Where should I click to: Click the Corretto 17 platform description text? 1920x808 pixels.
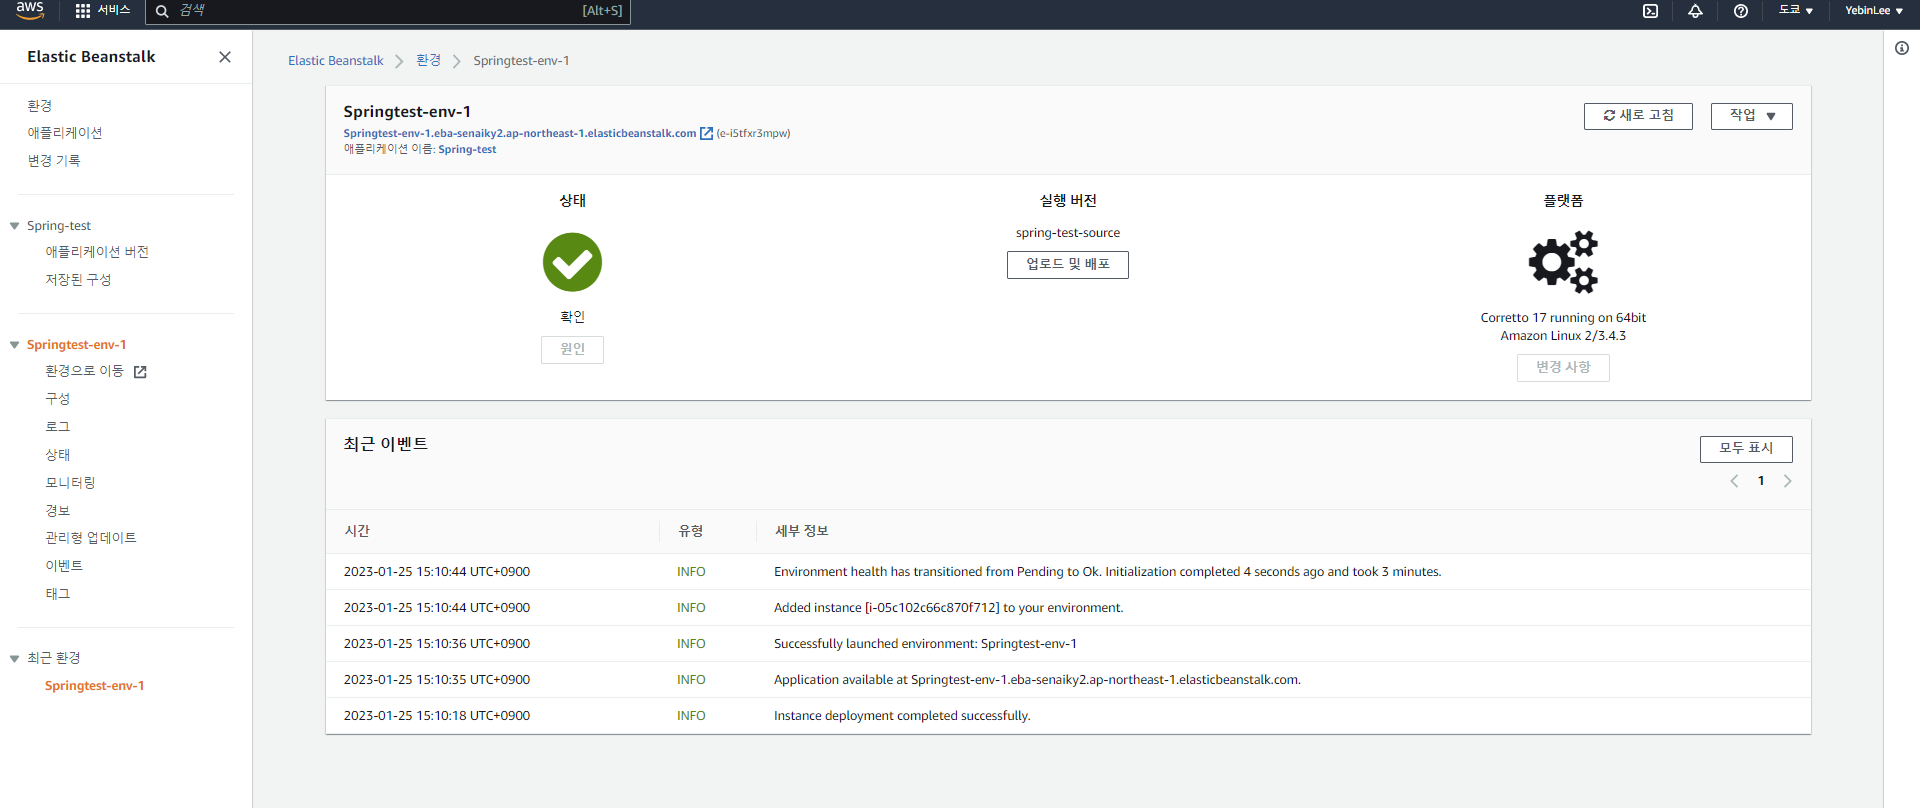1563,327
